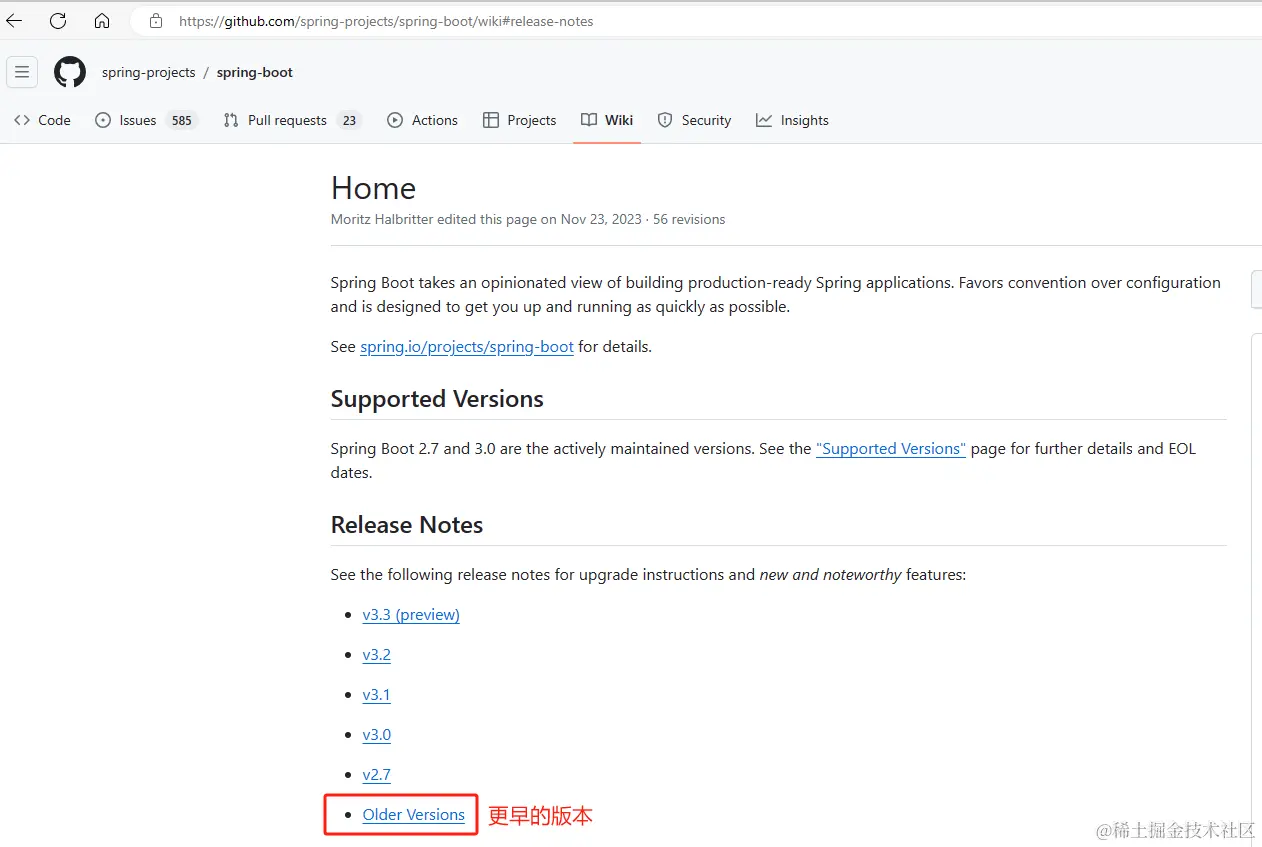Go to GitHub home via the Octocat logo
The image size is (1262, 847).
click(x=70, y=72)
